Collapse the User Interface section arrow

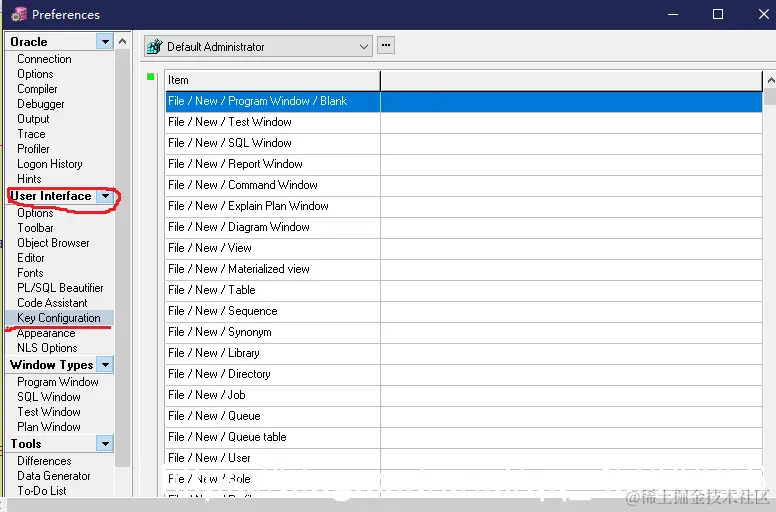point(105,196)
